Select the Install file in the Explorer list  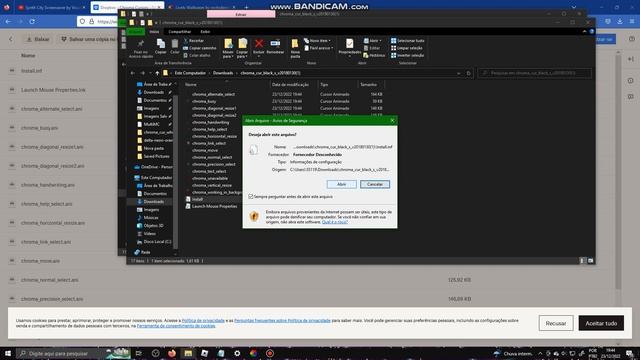tap(198, 199)
